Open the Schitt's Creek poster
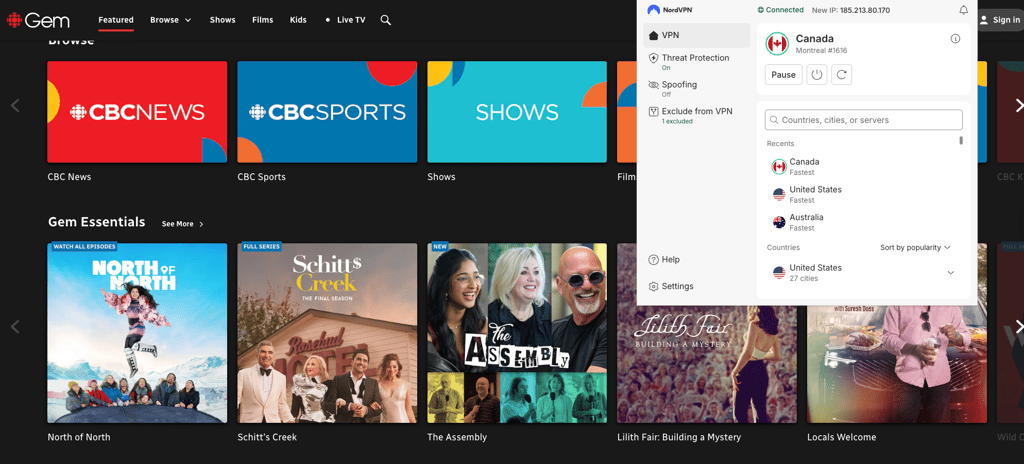This screenshot has width=1024, height=464. 327,333
